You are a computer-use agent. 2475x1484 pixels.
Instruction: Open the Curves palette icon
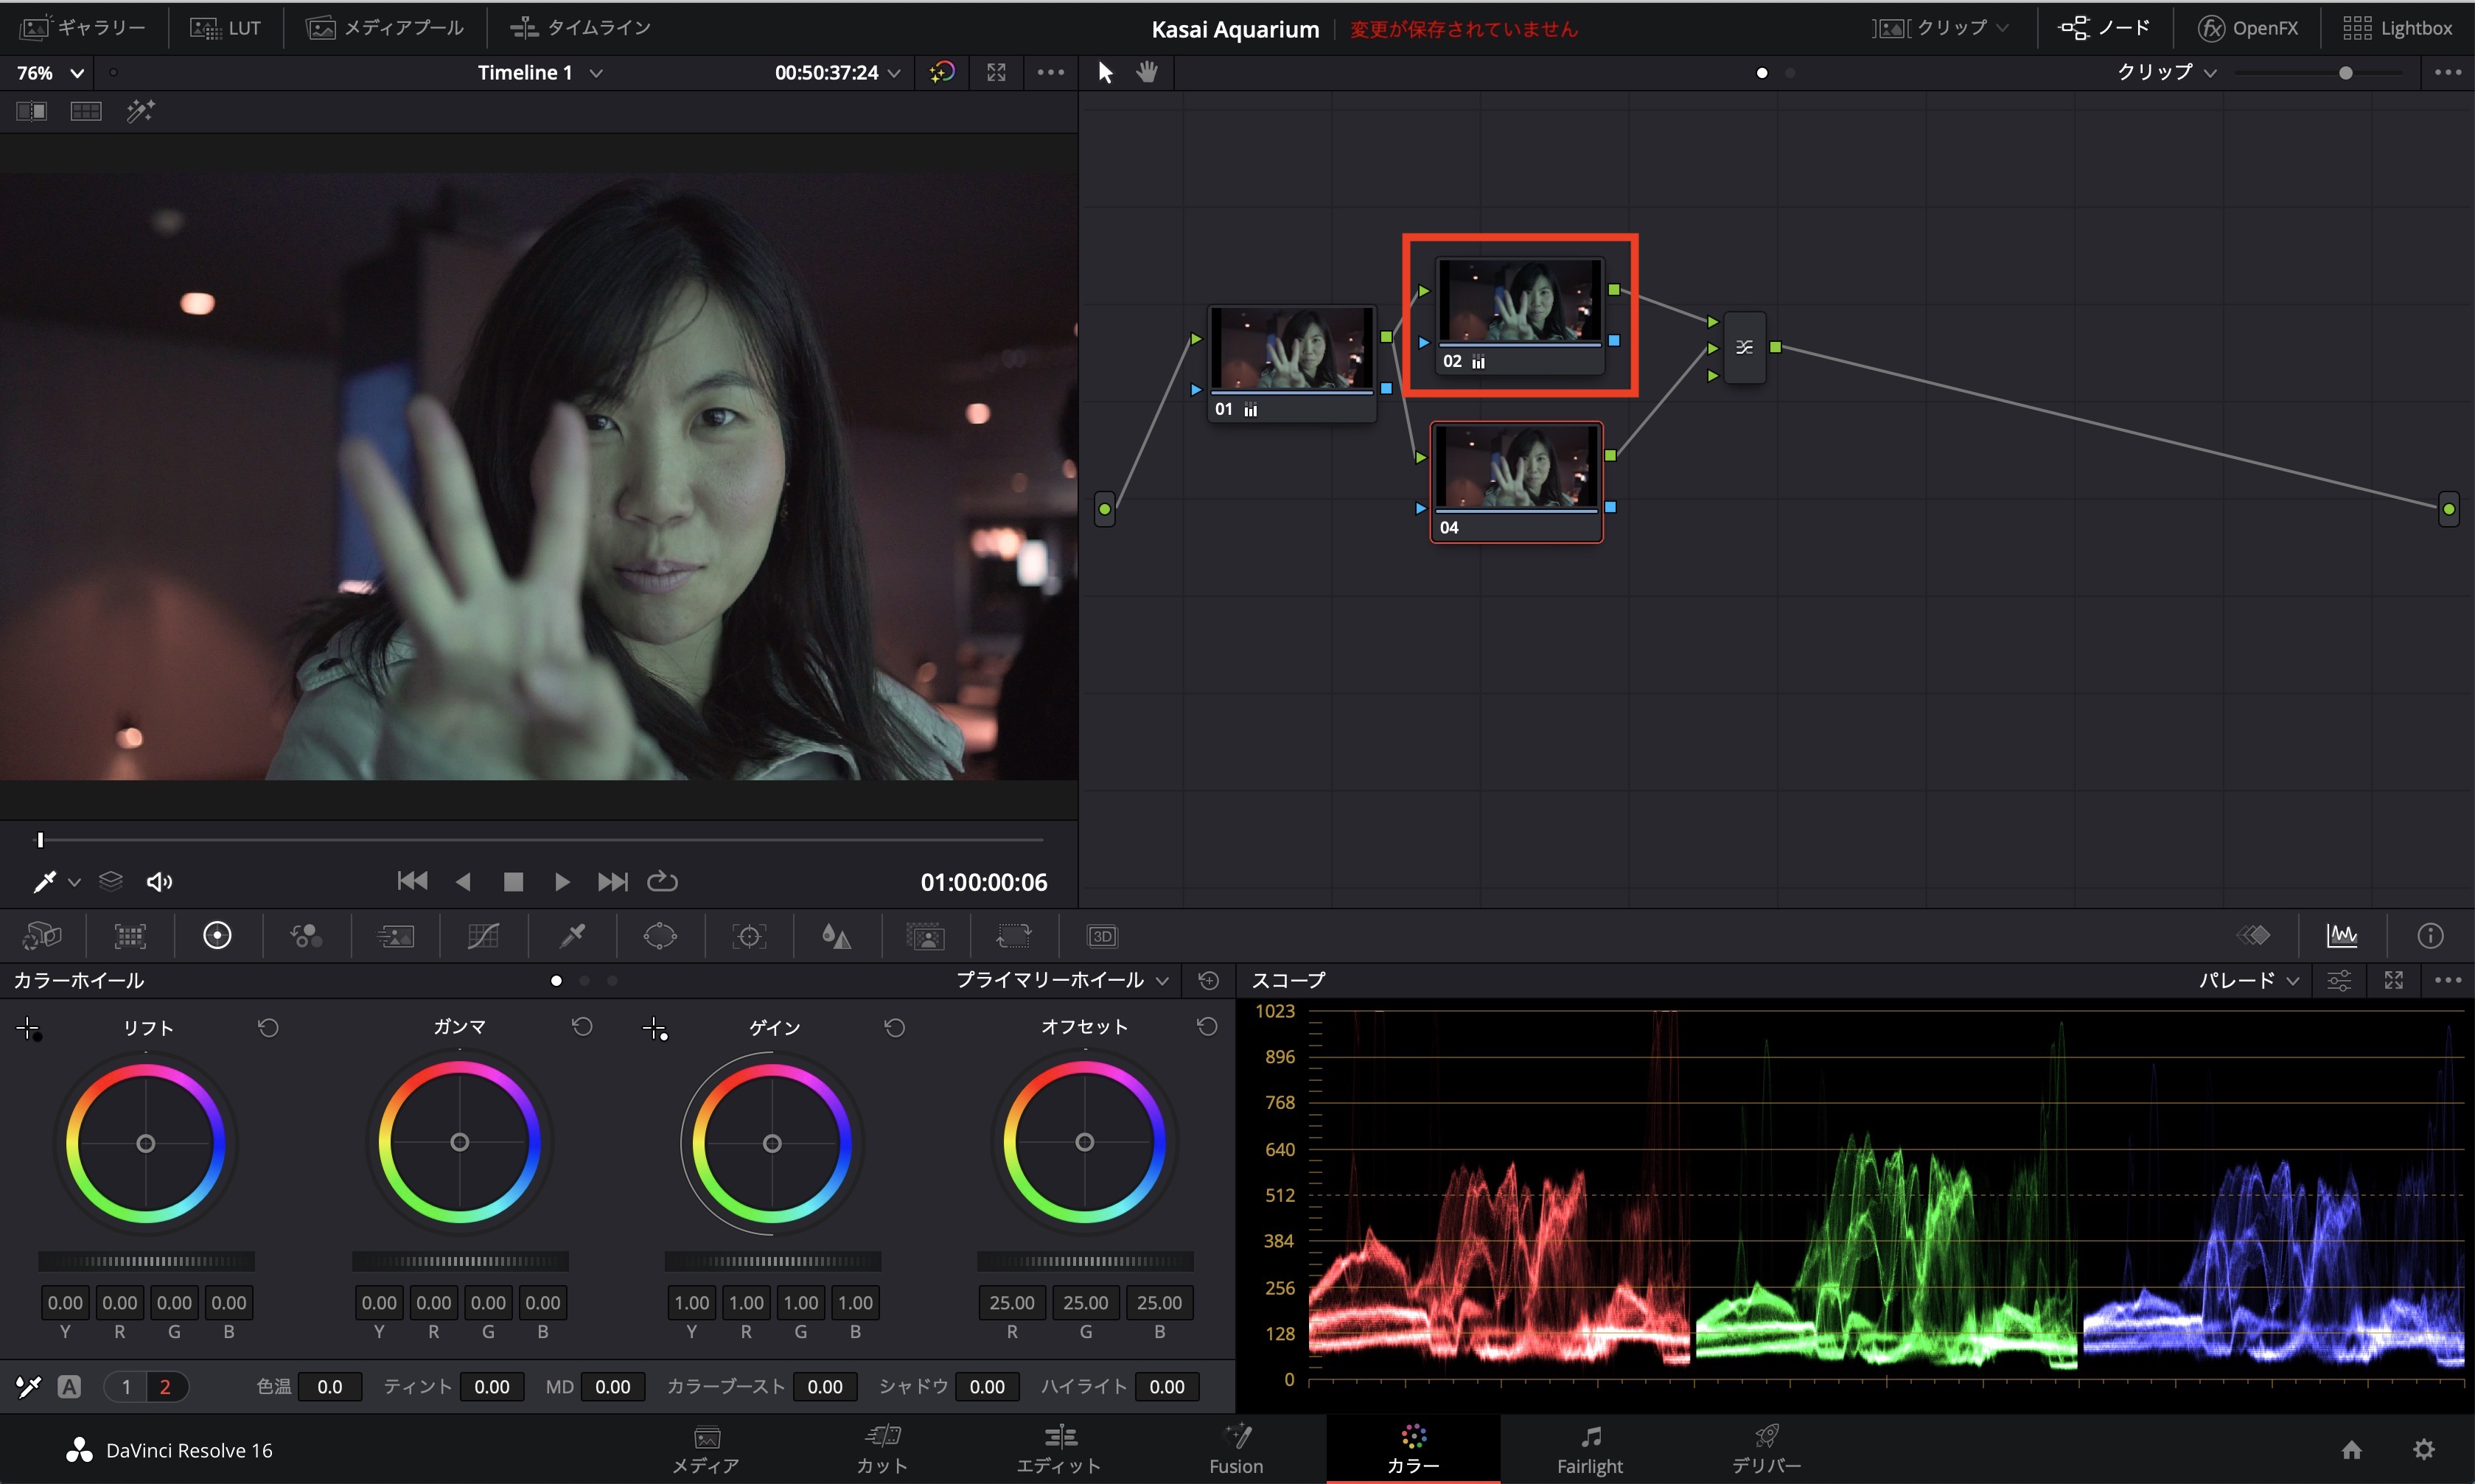coord(483,936)
